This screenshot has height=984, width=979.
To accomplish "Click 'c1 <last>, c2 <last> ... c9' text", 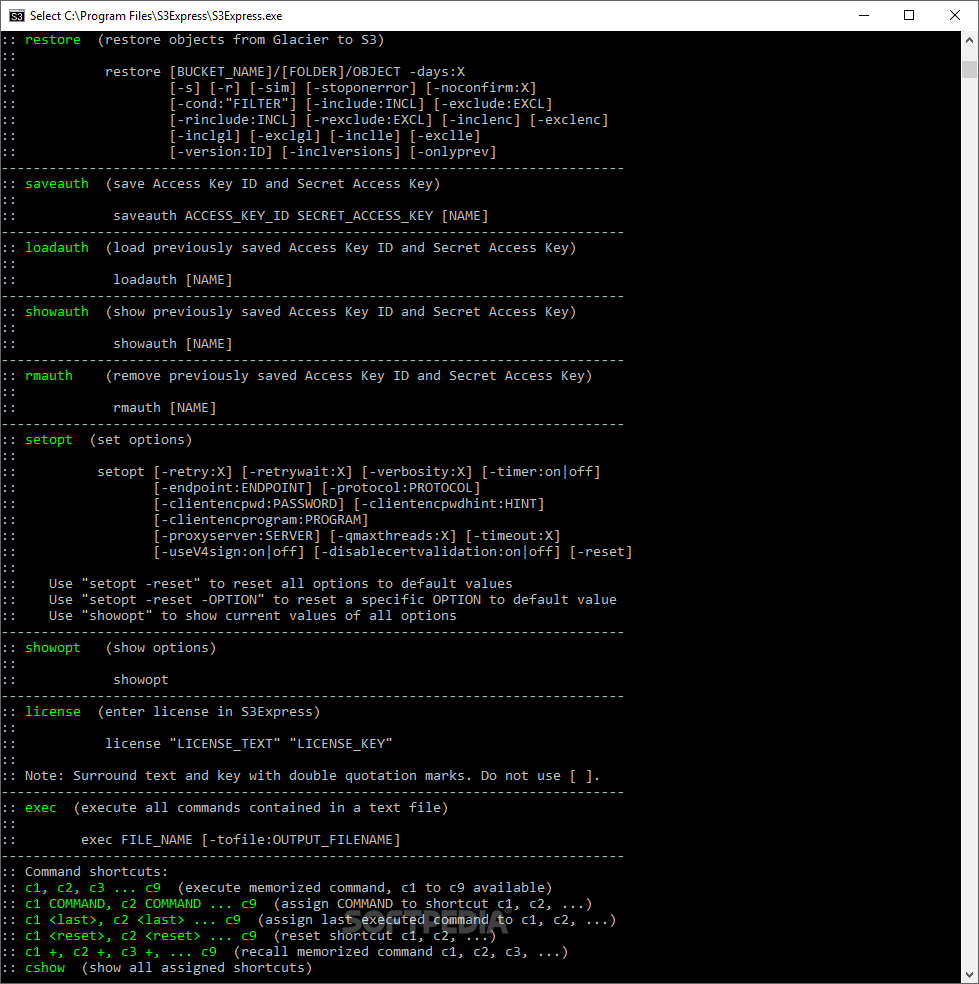I will coord(133,920).
